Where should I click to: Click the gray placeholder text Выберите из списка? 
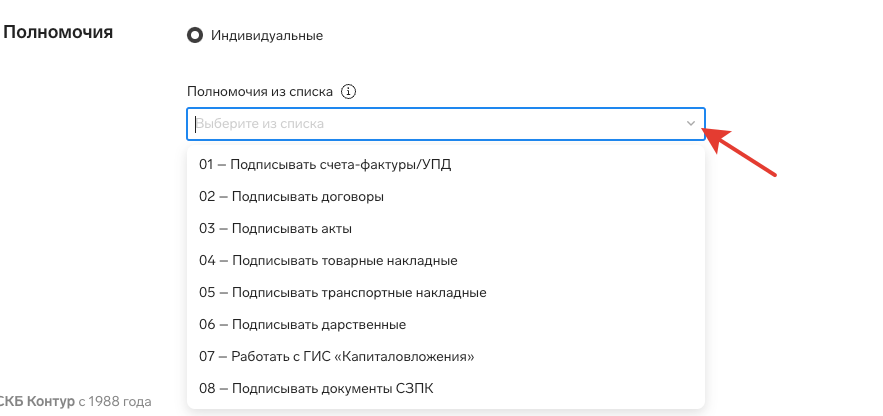click(x=260, y=124)
